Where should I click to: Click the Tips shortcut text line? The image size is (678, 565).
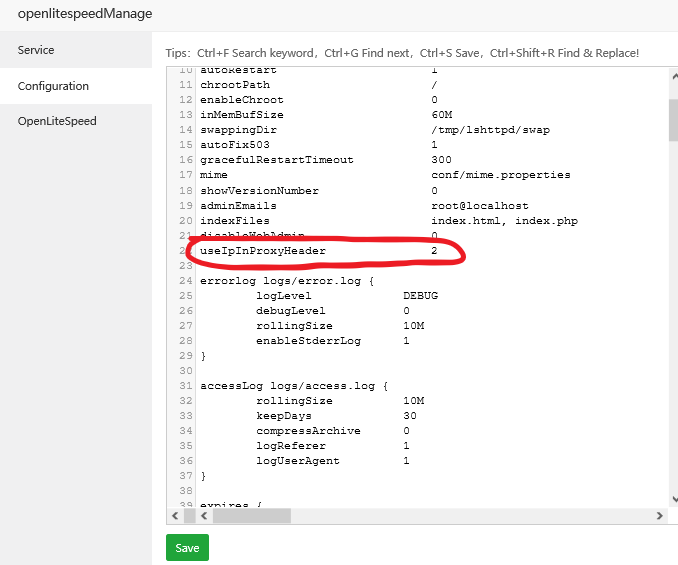[x=402, y=53]
